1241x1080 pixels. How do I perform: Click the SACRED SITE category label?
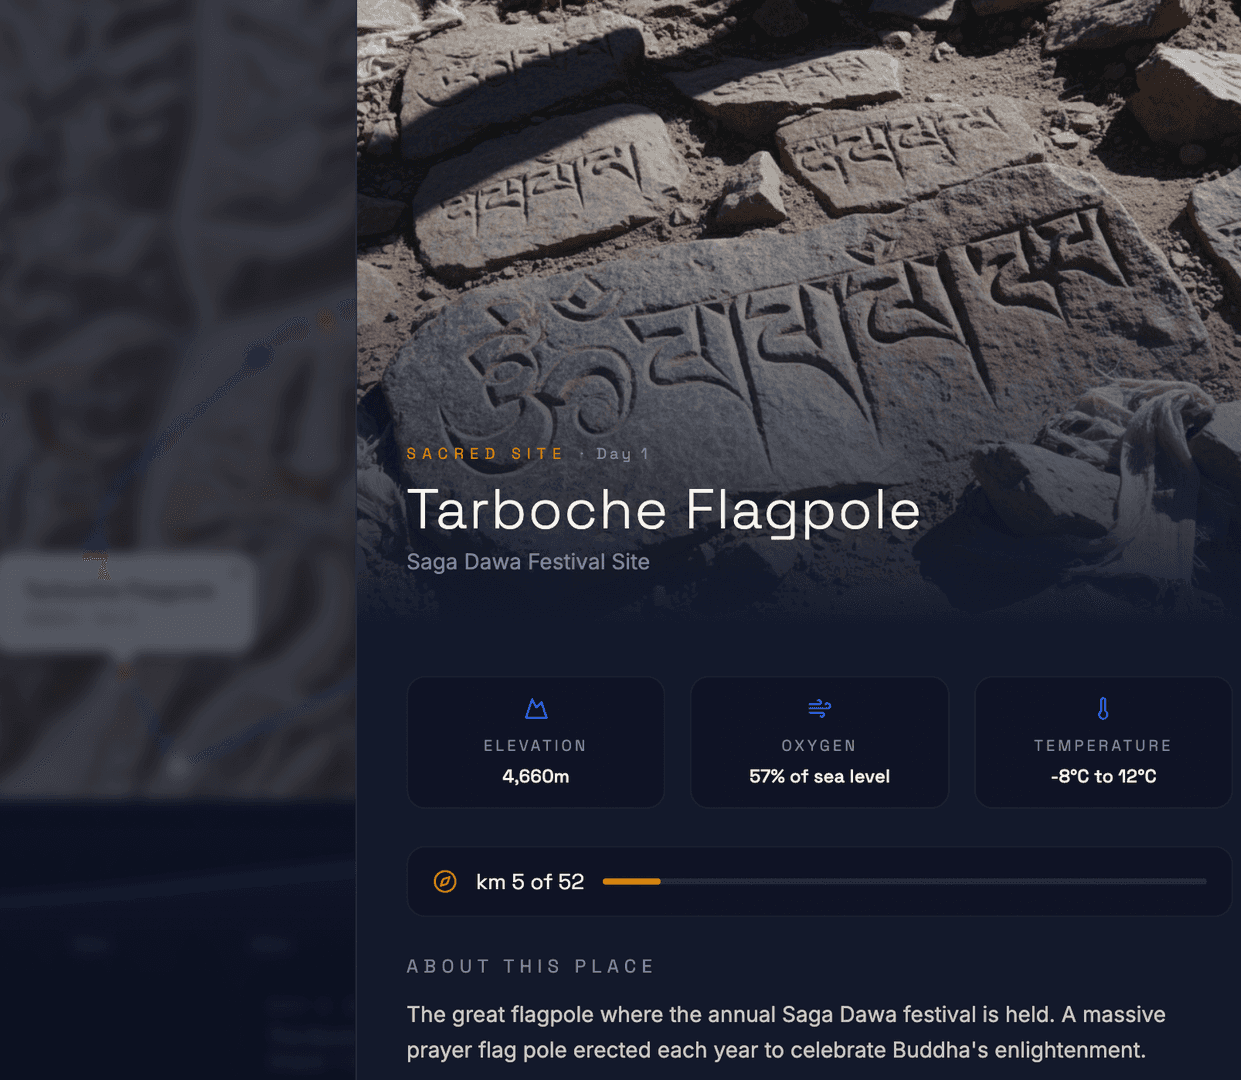tap(485, 454)
